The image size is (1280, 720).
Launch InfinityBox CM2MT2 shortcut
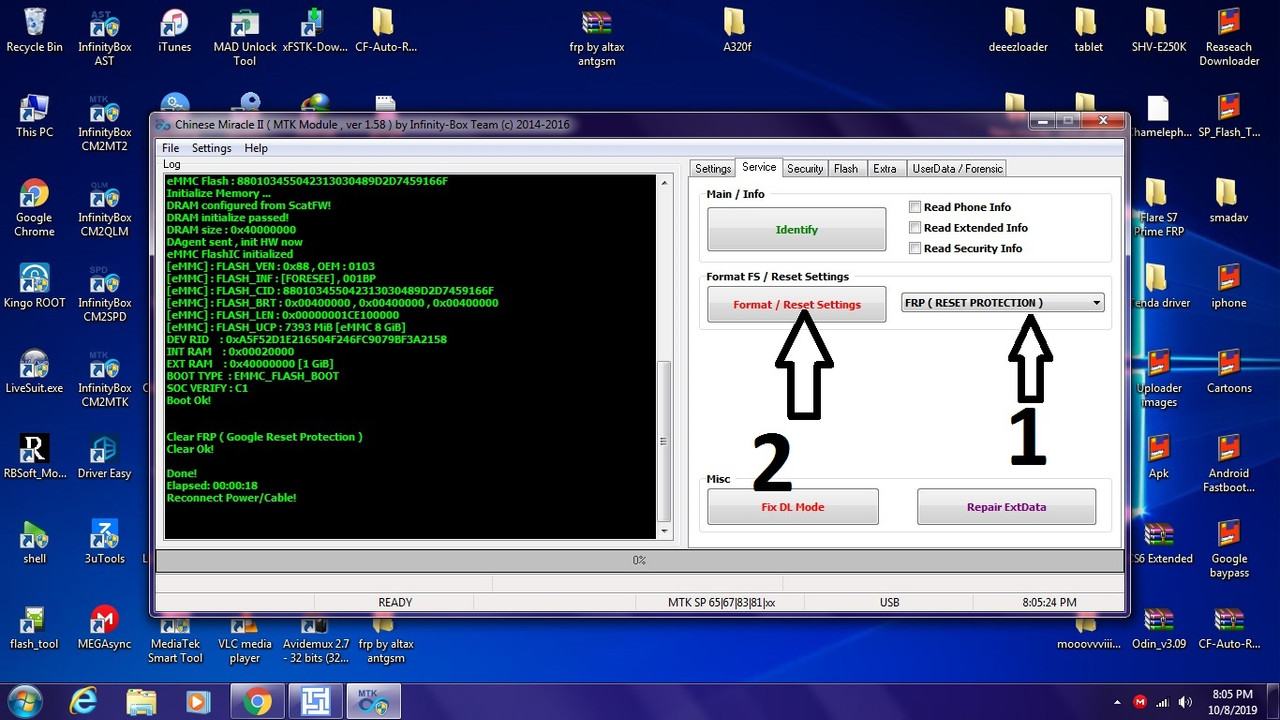[x=105, y=123]
